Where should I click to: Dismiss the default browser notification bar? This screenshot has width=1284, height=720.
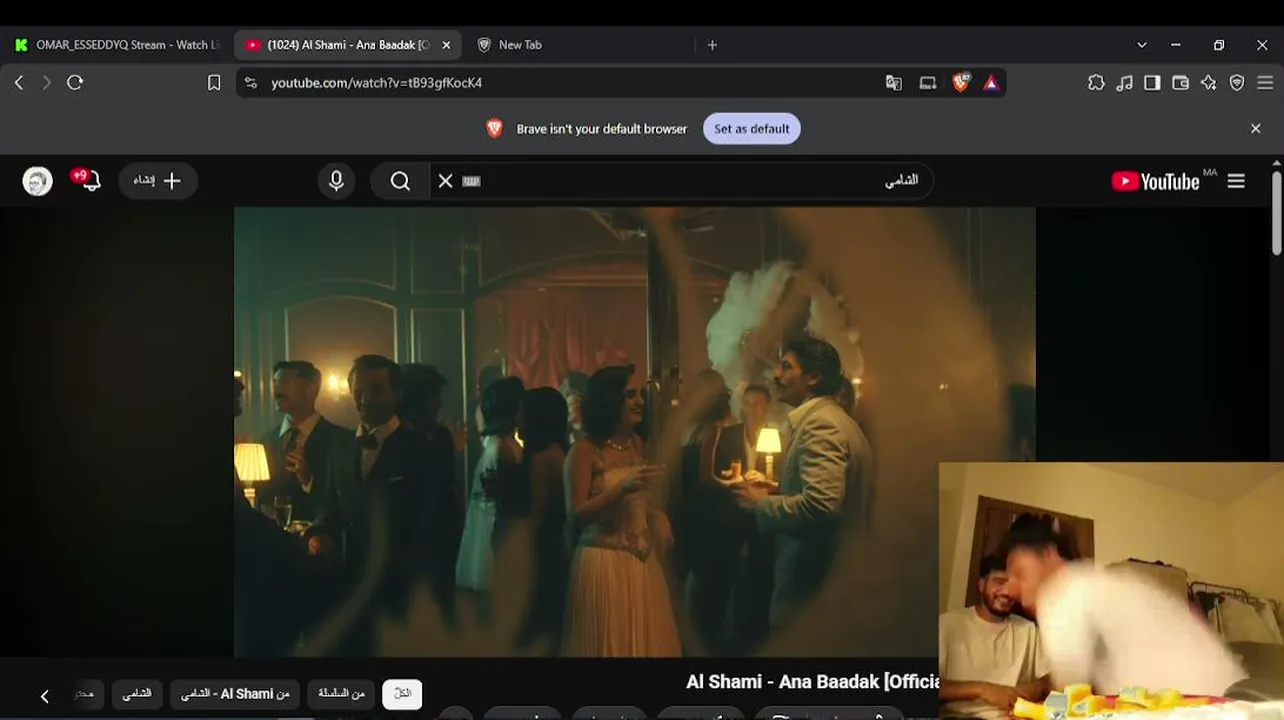tap(1256, 129)
